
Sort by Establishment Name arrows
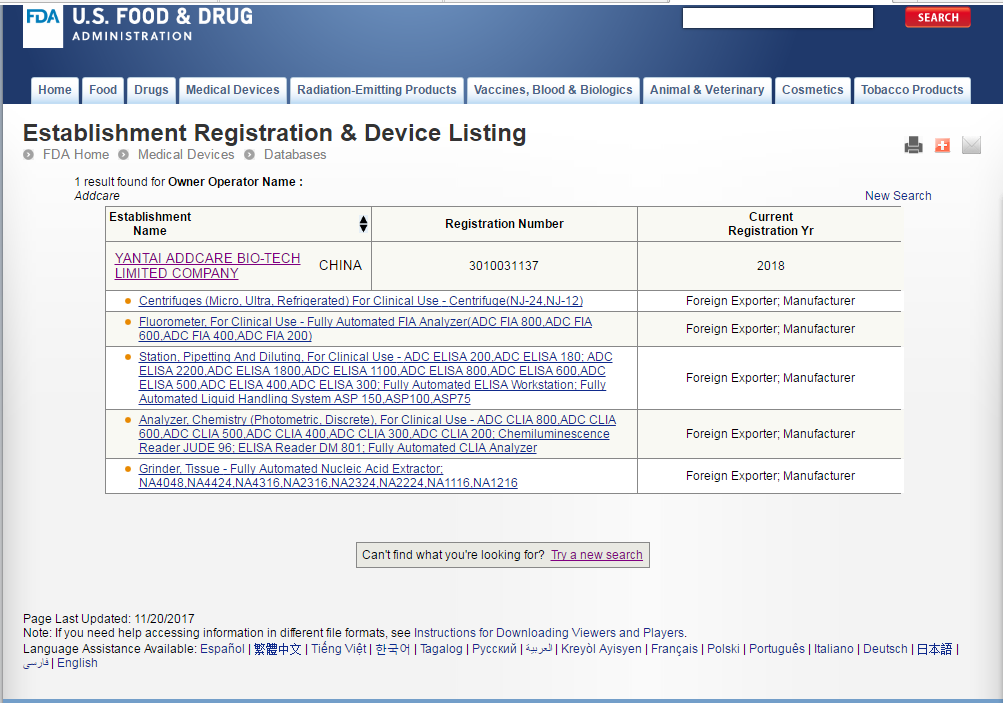[x=363, y=224]
